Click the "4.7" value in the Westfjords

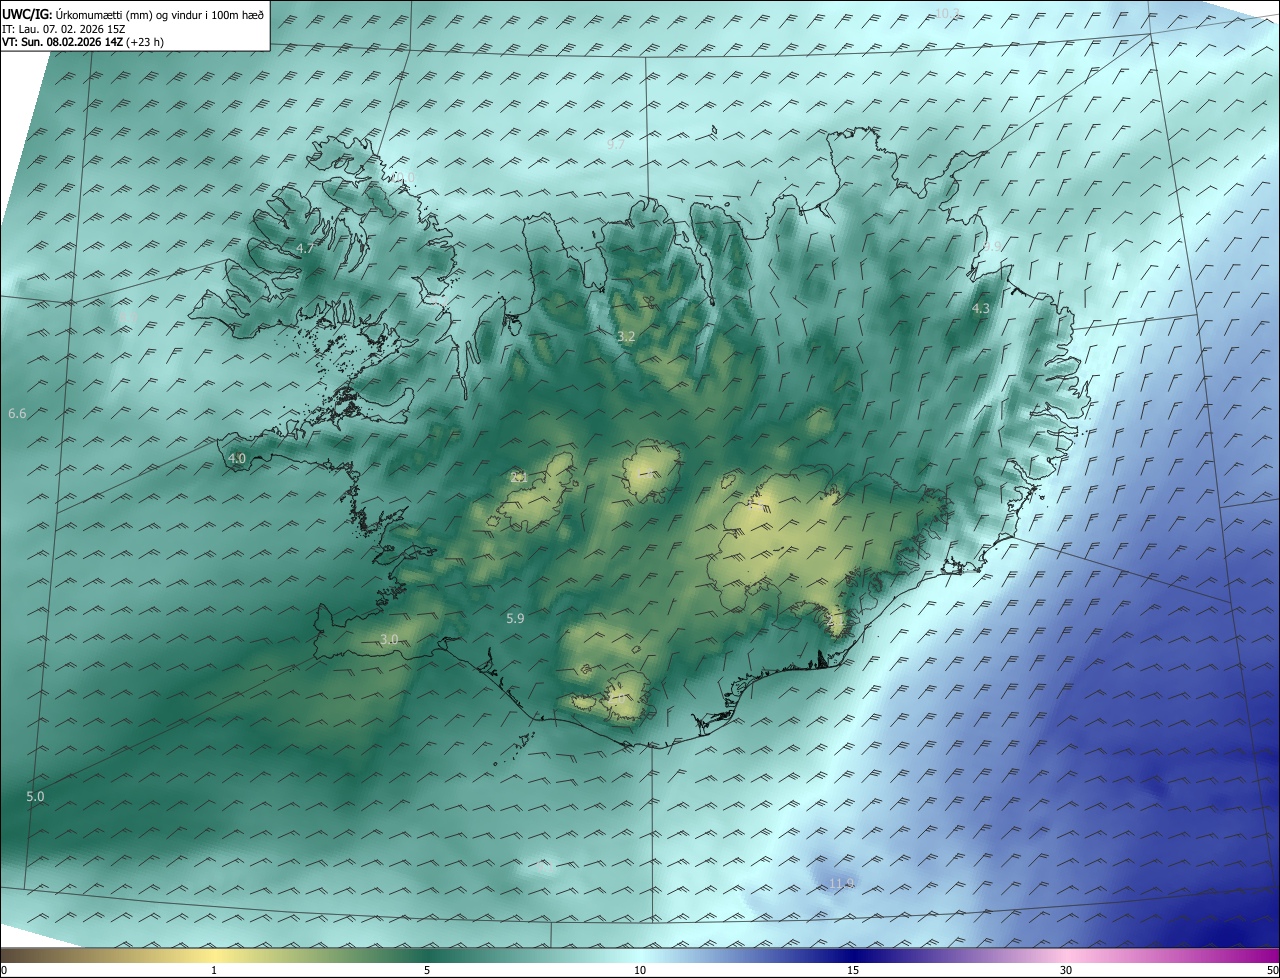tap(305, 248)
